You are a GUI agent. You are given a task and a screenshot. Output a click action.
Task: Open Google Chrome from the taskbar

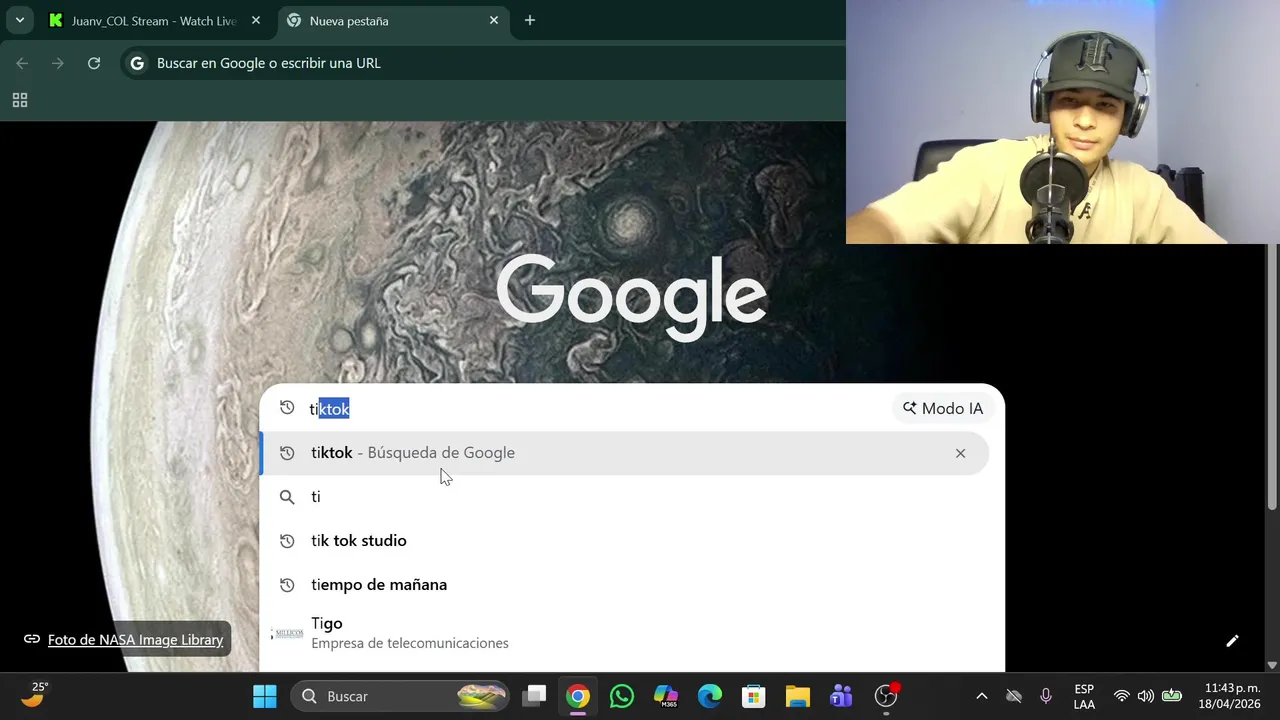coord(578,696)
